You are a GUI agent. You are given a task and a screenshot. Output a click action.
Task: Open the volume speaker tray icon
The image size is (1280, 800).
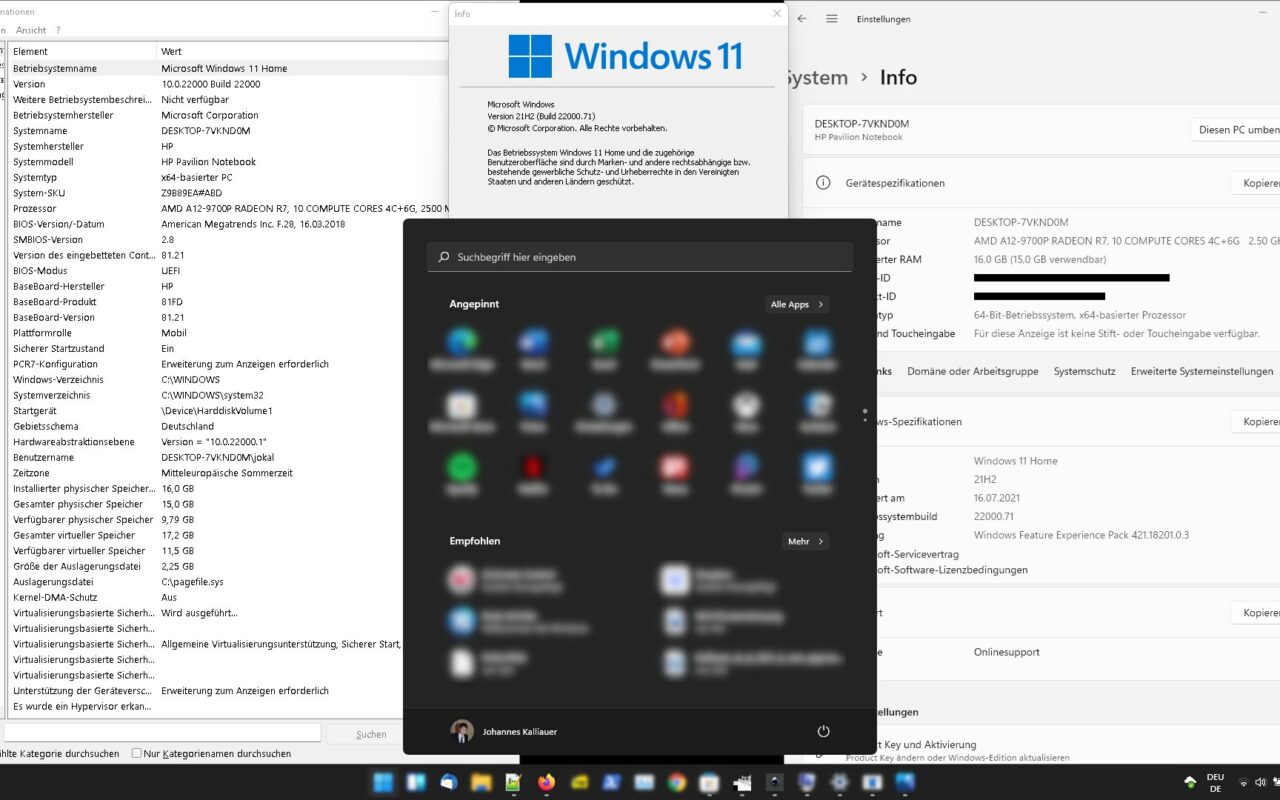pos(1262,782)
